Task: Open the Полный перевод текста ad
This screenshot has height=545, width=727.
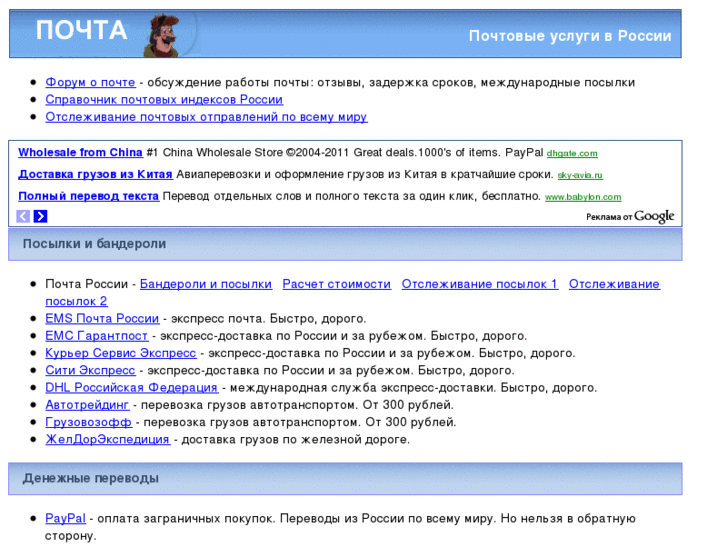Action: pos(89,196)
